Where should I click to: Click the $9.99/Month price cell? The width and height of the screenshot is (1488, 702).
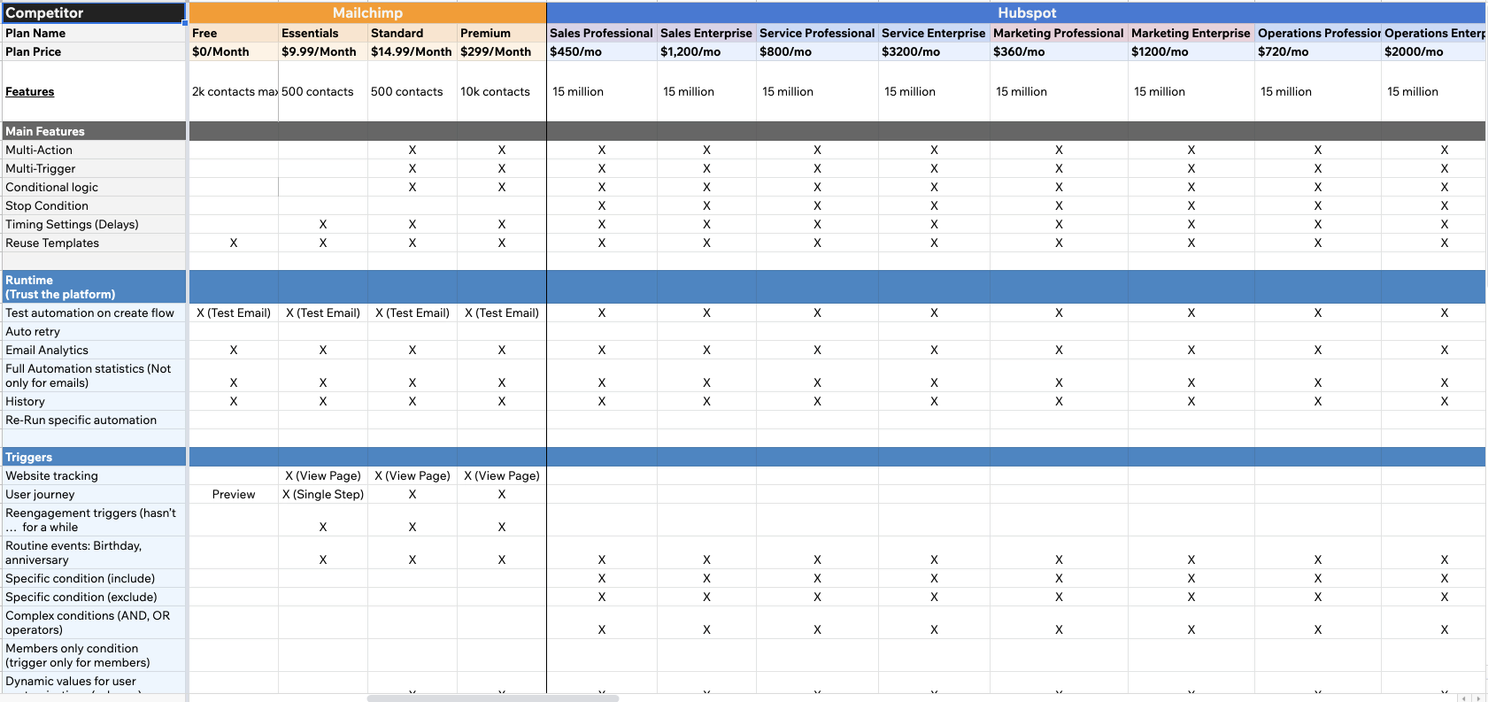tap(323, 52)
